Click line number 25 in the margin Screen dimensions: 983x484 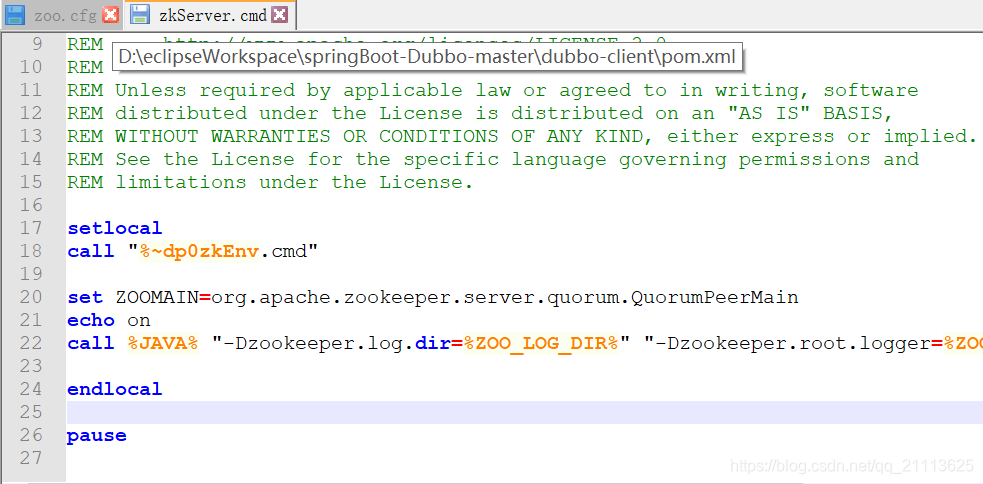point(31,412)
